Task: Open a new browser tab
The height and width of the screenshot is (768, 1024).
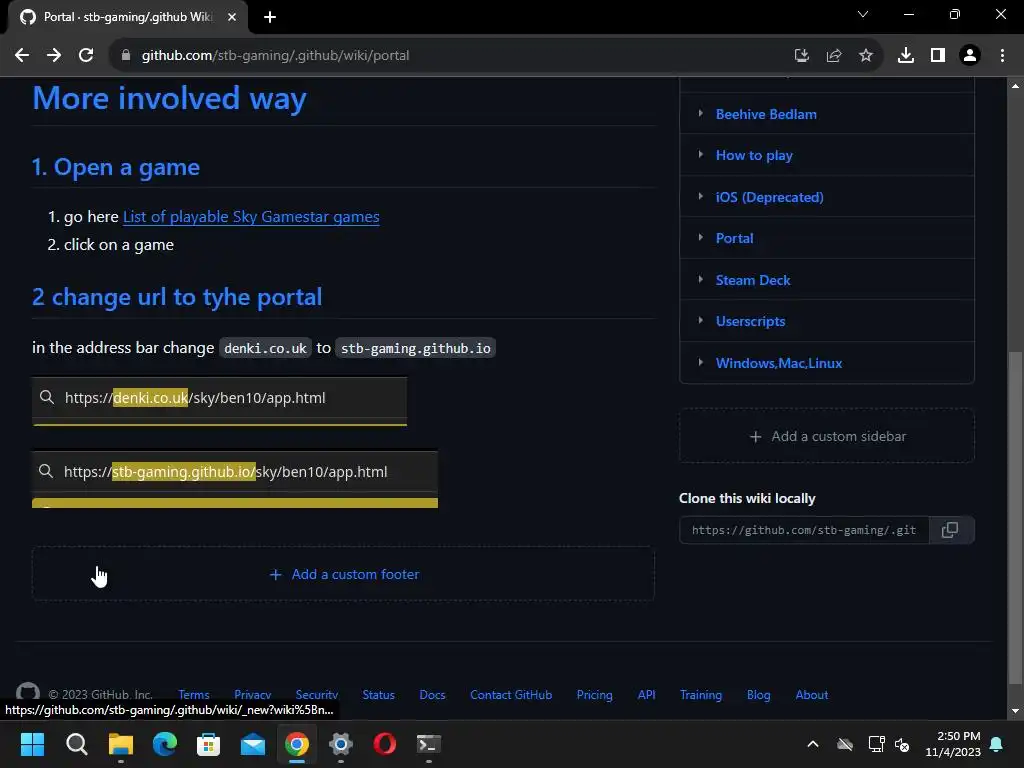Action: point(270,17)
